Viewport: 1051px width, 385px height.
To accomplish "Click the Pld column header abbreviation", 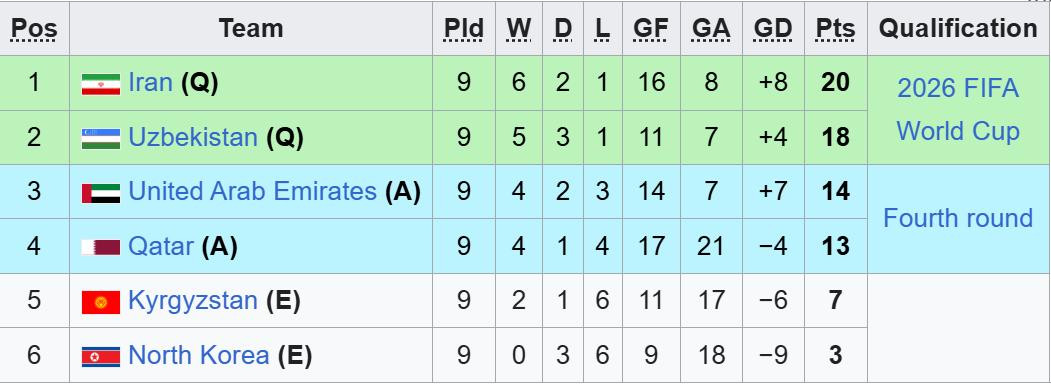I will (x=464, y=29).
